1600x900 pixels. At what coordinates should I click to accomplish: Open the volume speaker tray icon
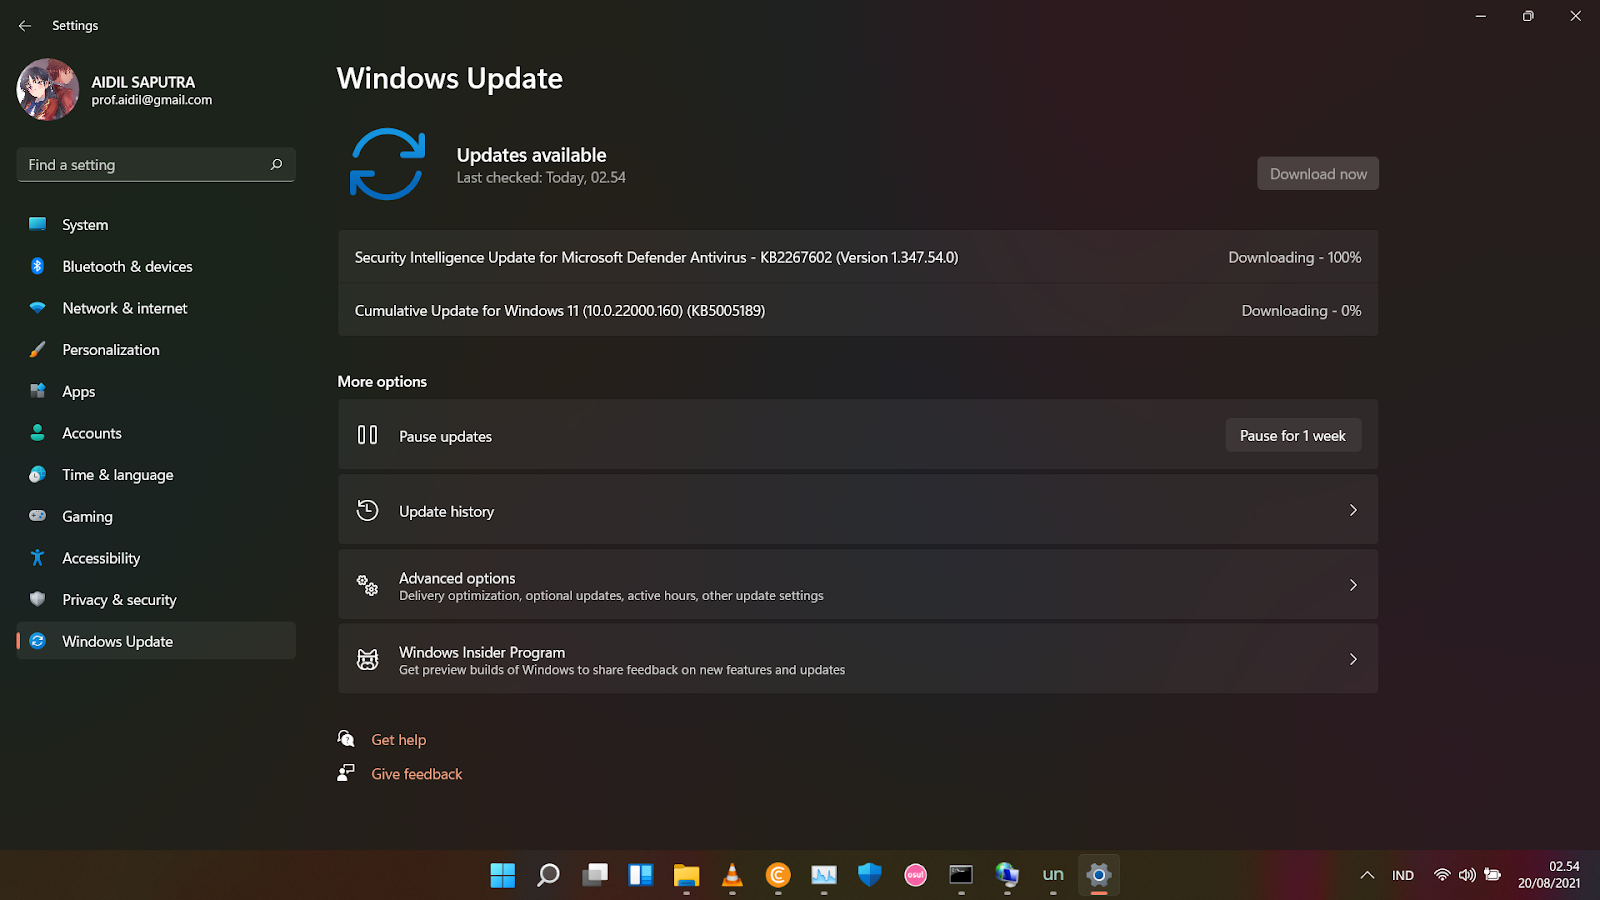coord(1467,875)
